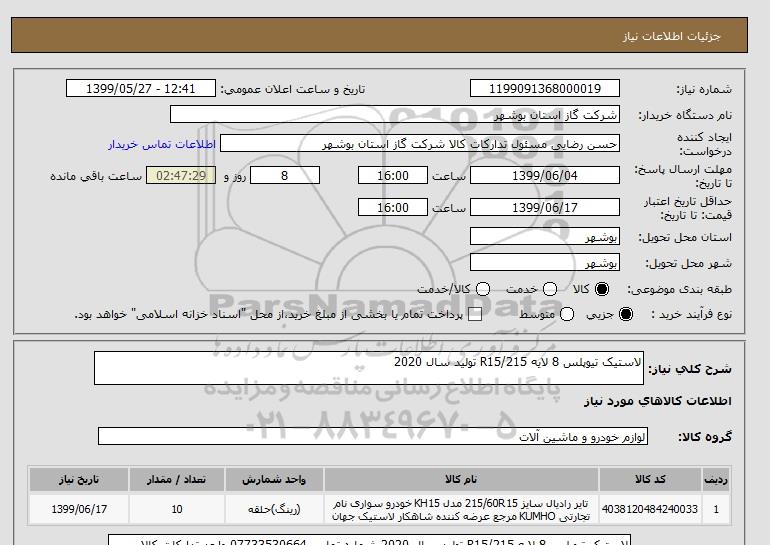Click quantity cell showing 10

(x=177, y=509)
